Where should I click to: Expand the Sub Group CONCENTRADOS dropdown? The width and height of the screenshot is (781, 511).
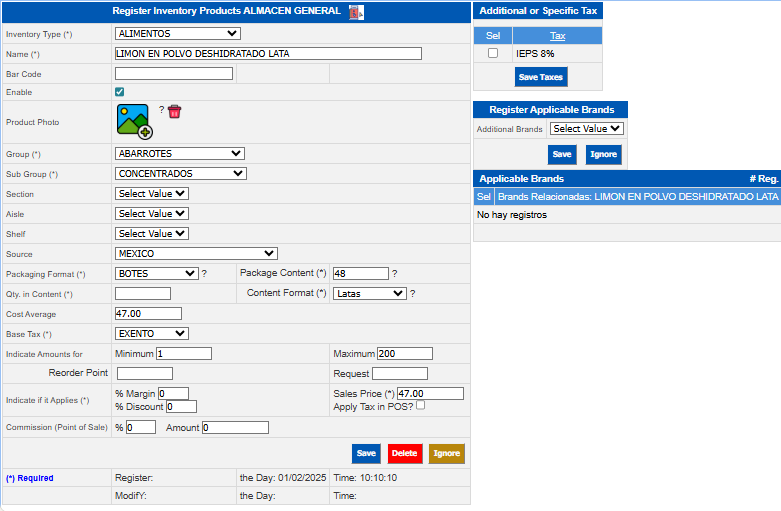tap(180, 174)
